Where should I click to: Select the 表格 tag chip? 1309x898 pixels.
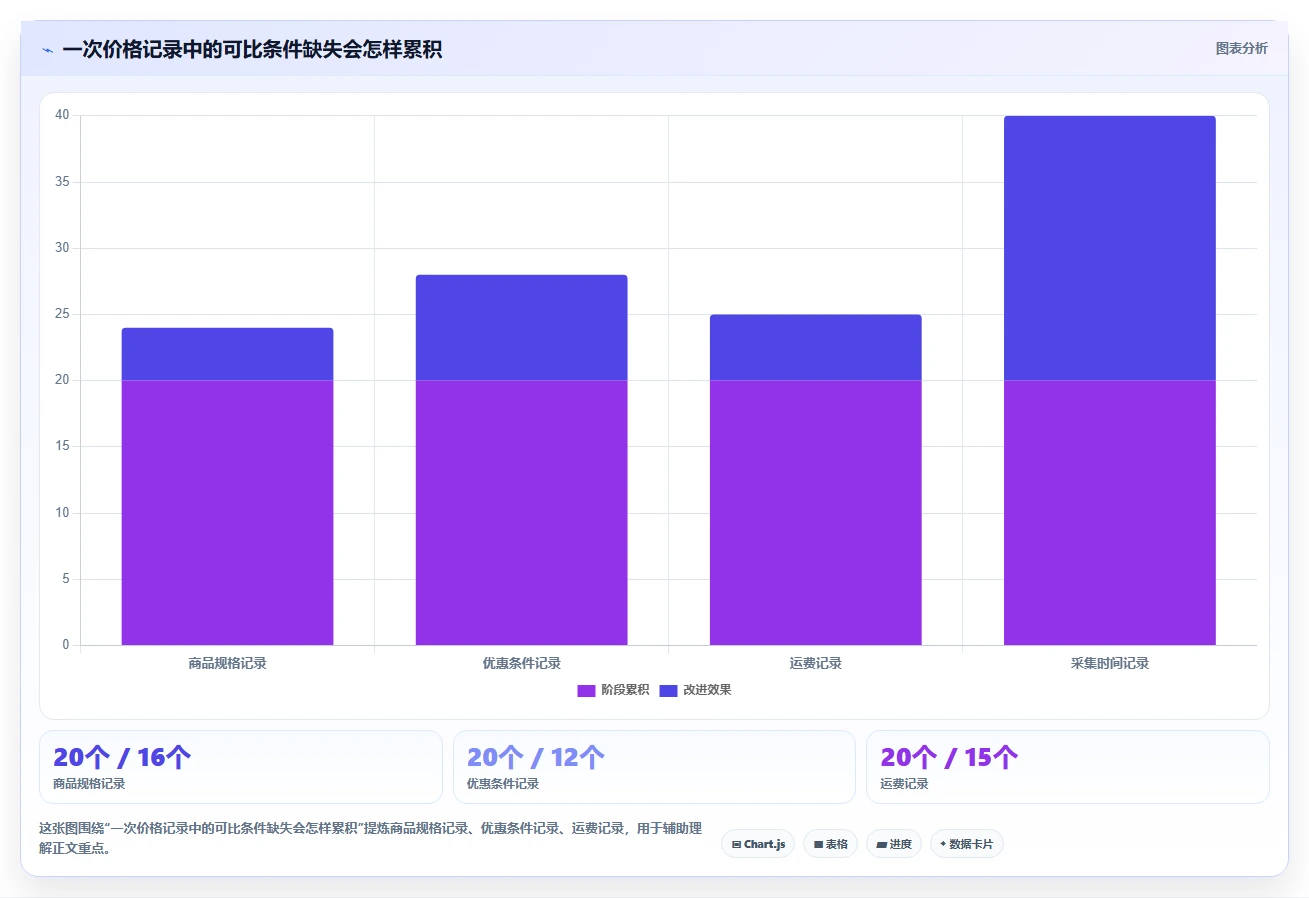click(x=830, y=844)
